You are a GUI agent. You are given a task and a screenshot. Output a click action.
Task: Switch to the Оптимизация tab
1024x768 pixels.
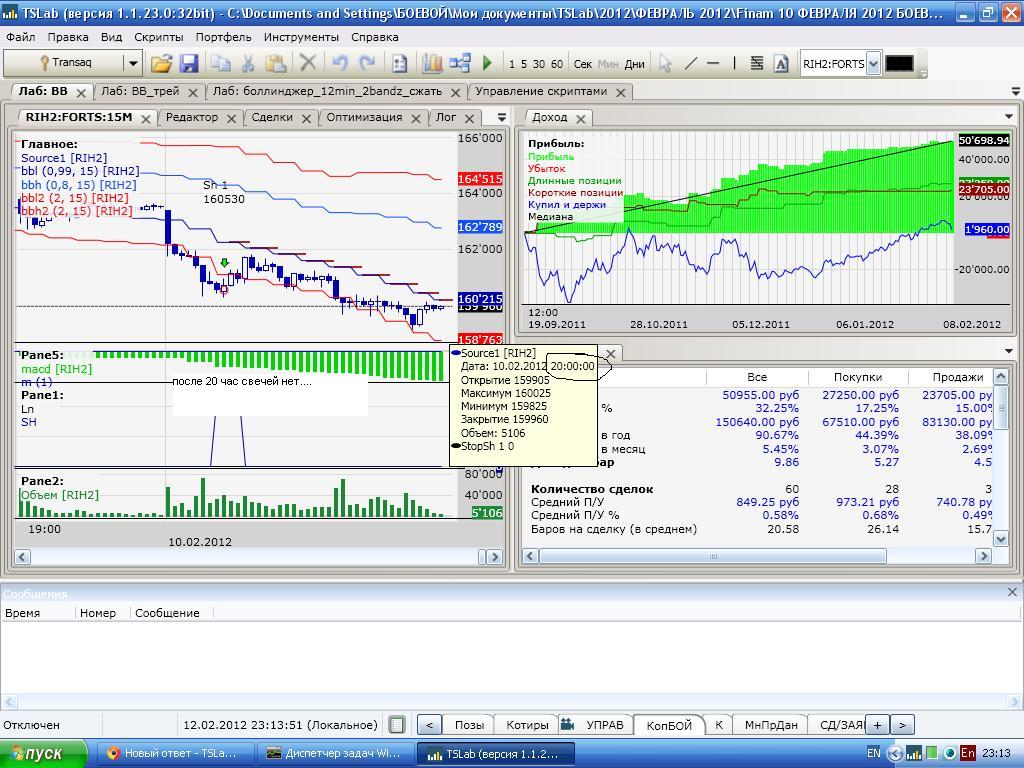pyautogui.click(x=364, y=117)
